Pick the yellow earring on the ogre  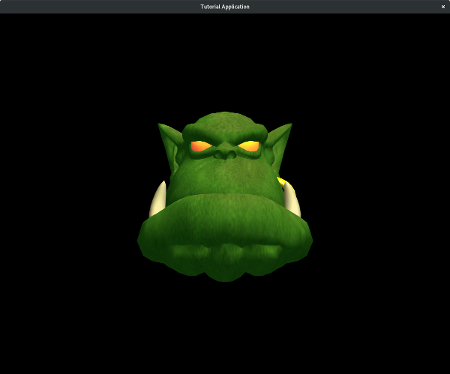[284, 184]
